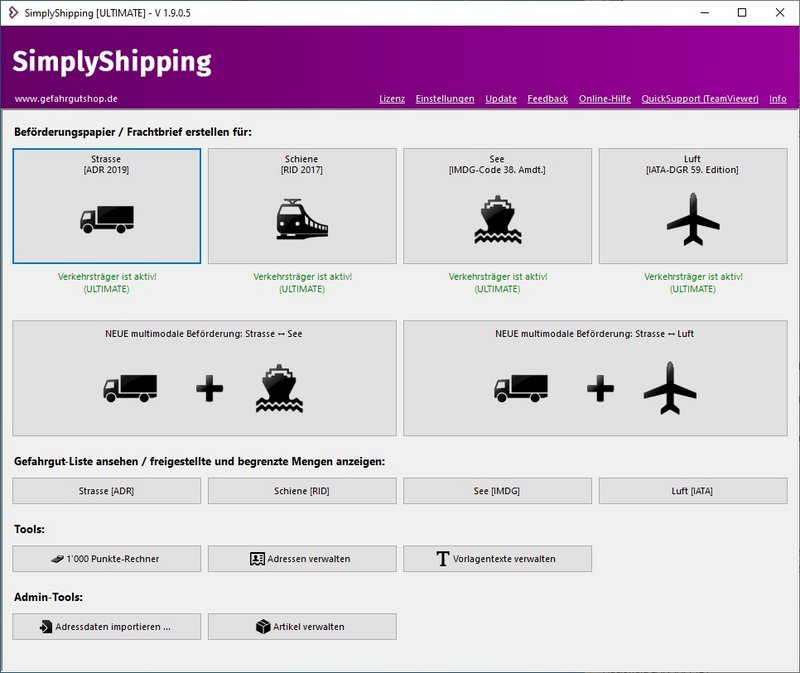Show the See [IMDG] dangerous goods list
The image size is (800, 673).
[497, 491]
